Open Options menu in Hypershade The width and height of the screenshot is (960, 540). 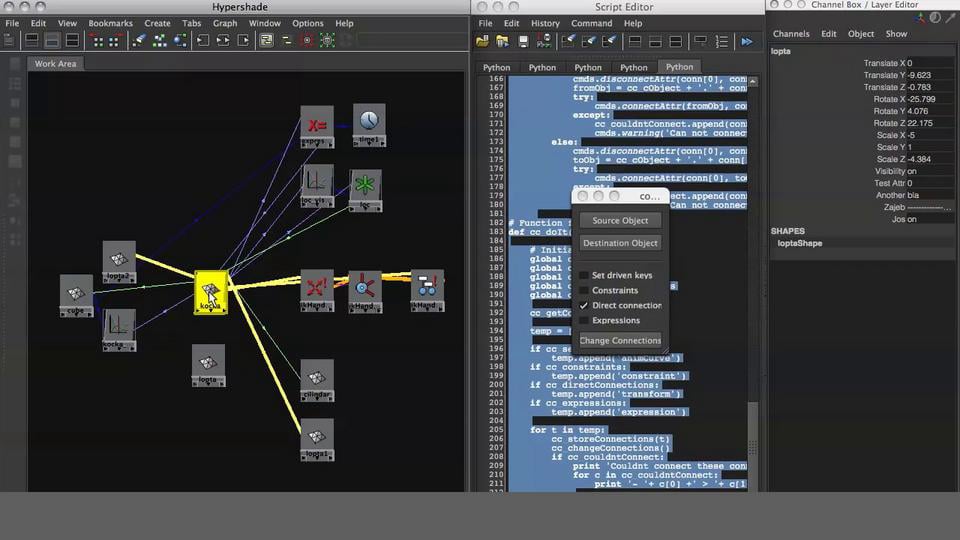307,23
